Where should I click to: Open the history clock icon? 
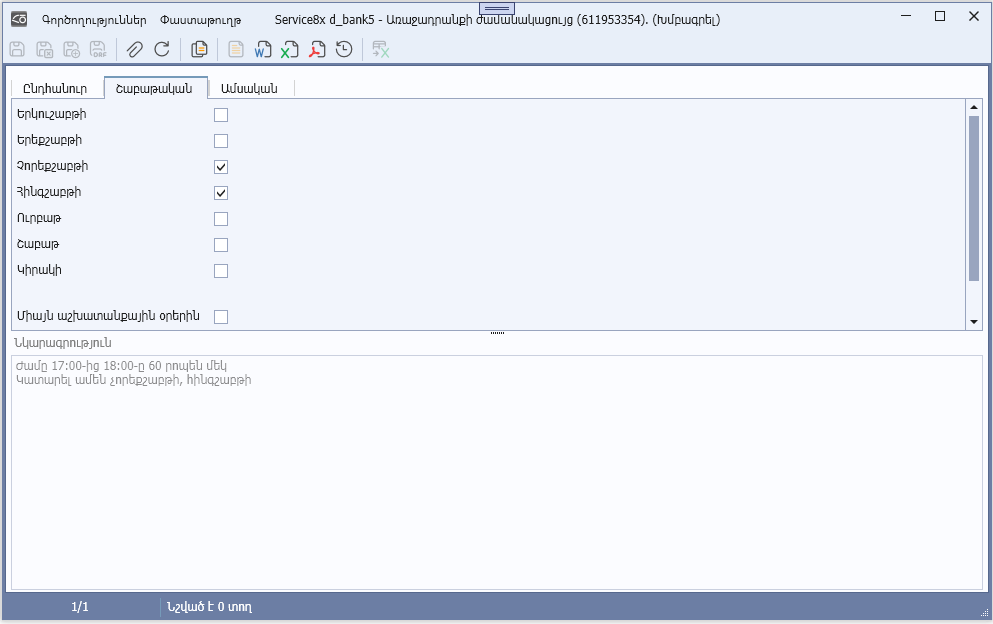344,49
